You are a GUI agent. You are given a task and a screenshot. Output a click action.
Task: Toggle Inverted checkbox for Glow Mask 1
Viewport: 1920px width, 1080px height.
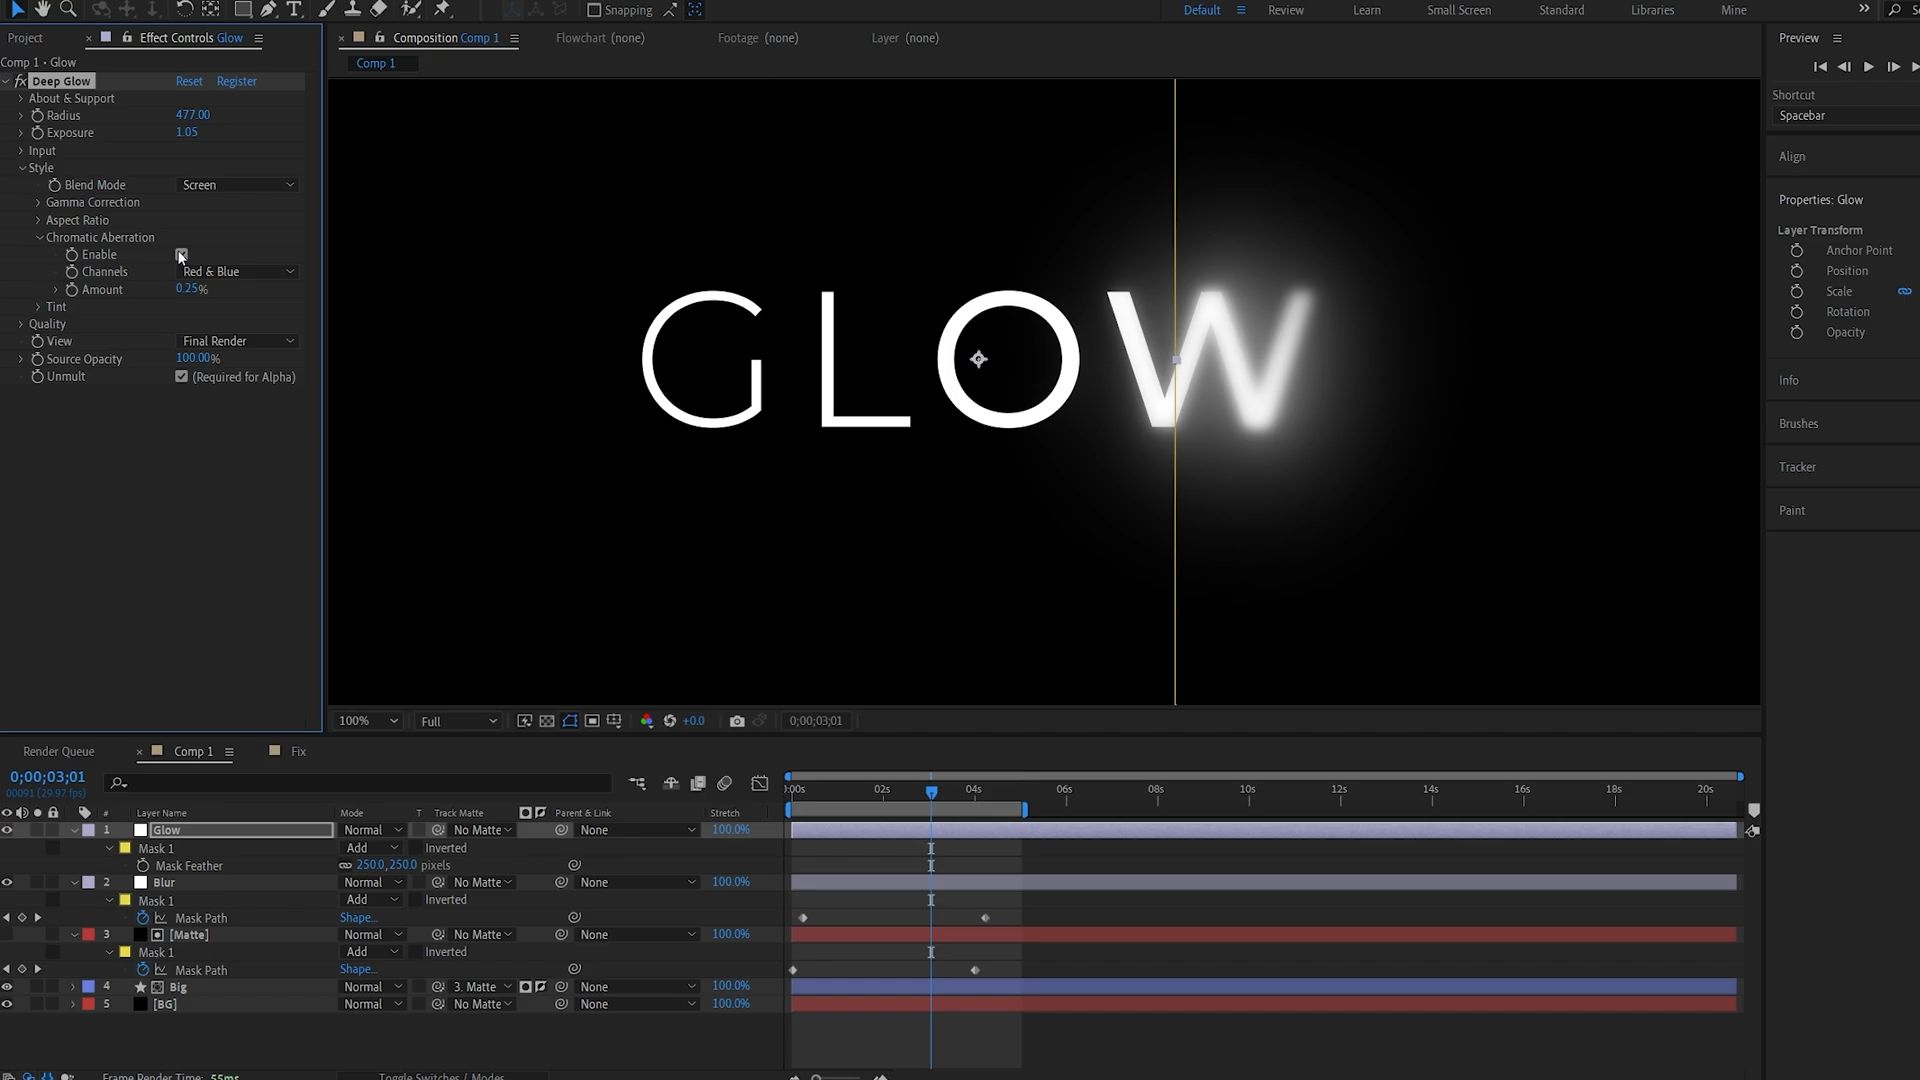[416, 848]
